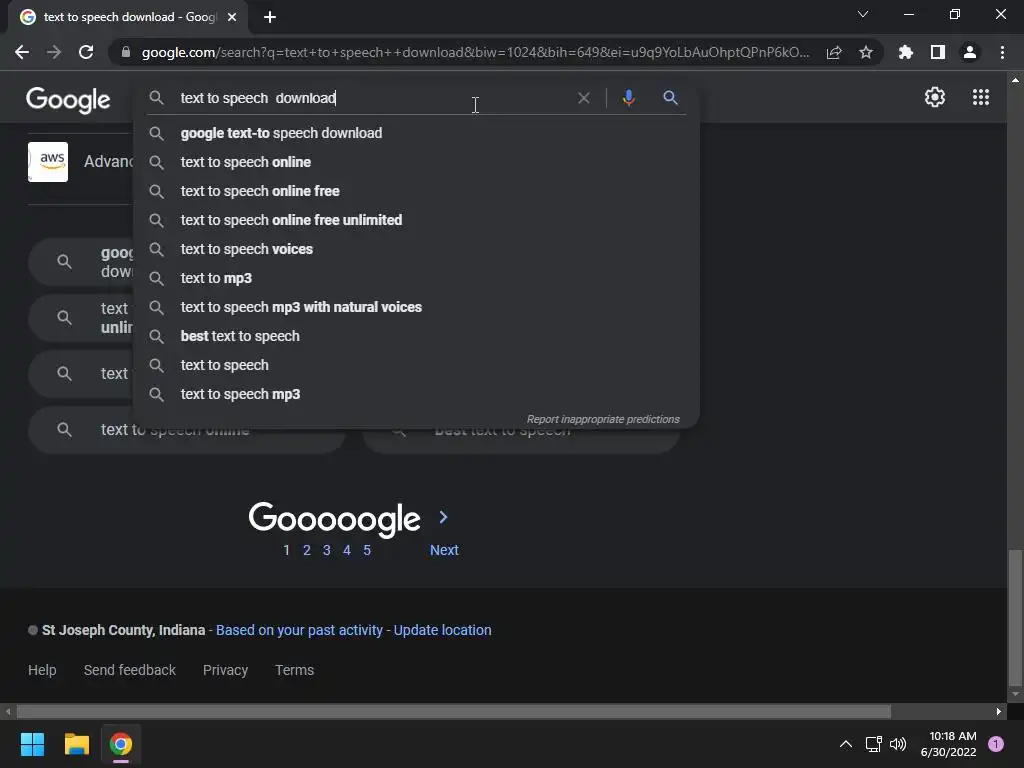The height and width of the screenshot is (768, 1024).
Task: Clear the search box with the X icon
Action: pyautogui.click(x=584, y=98)
